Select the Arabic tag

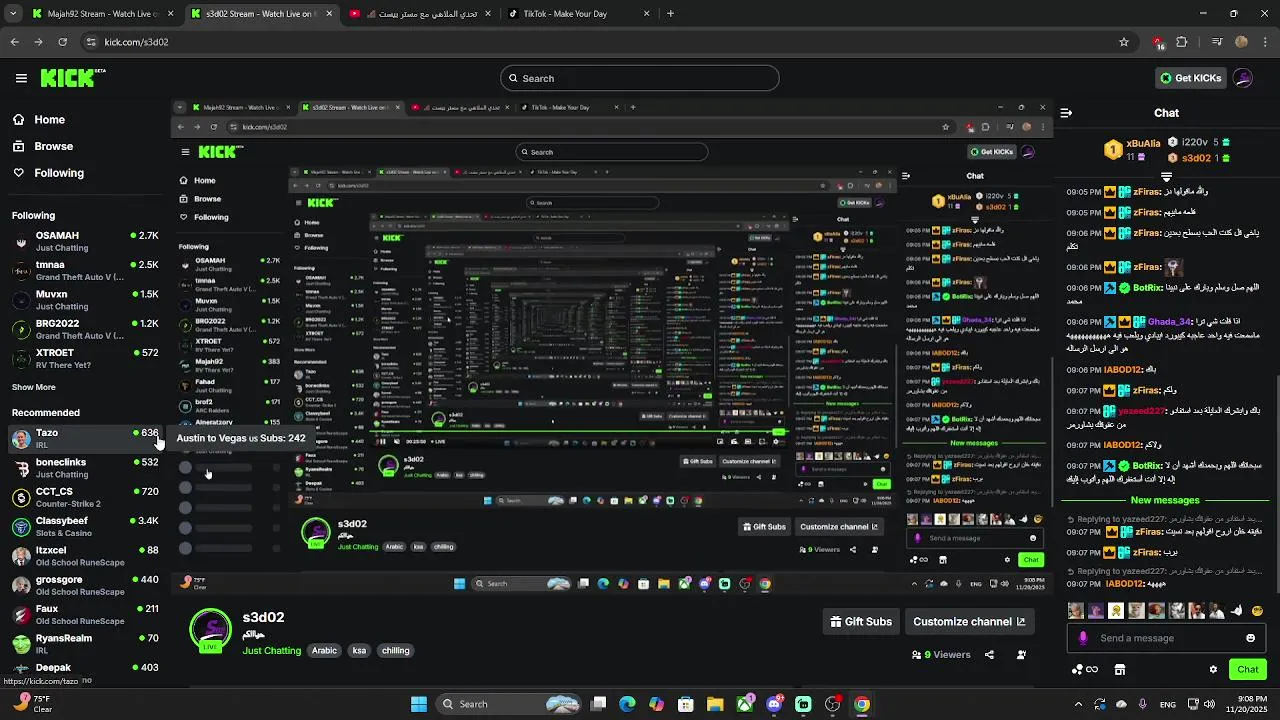click(x=324, y=650)
